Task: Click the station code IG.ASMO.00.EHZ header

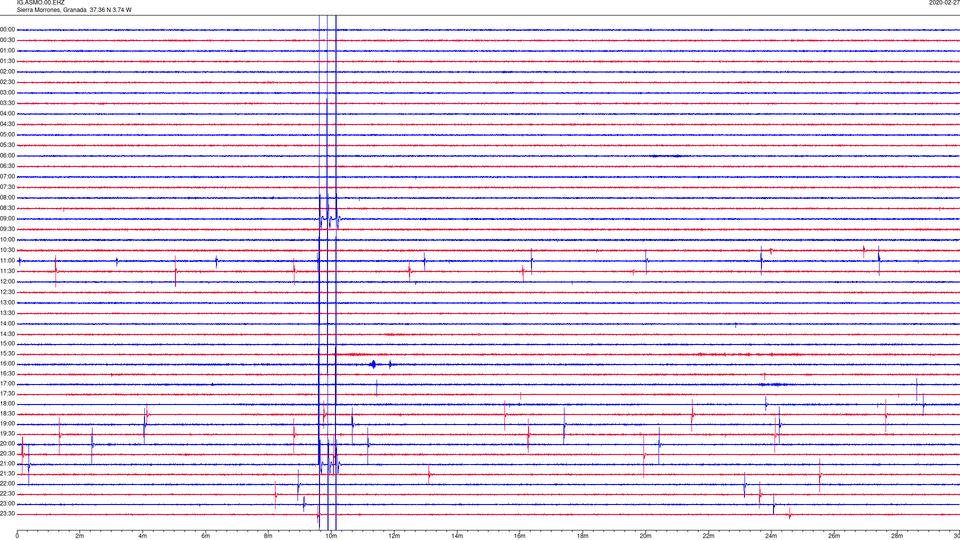Action: tap(40, 2)
